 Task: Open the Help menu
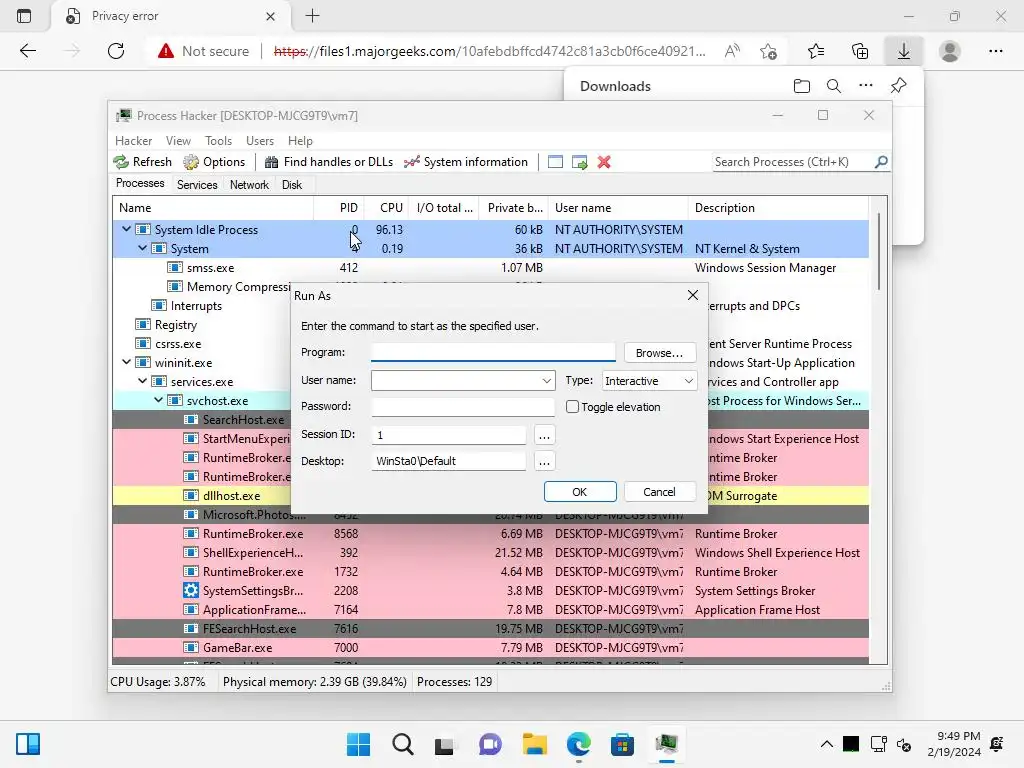300,140
